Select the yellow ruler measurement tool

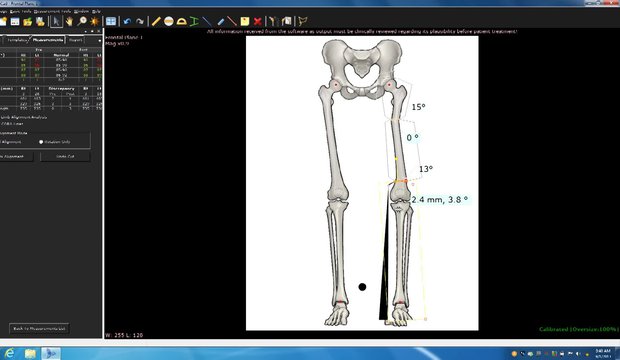pyautogui.click(x=156, y=21)
